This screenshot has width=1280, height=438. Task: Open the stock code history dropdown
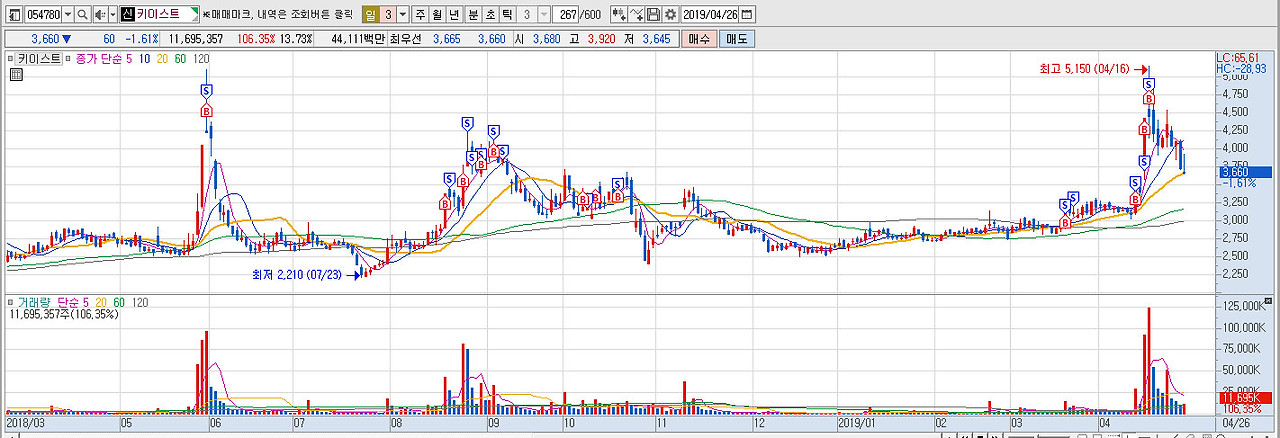(x=68, y=14)
